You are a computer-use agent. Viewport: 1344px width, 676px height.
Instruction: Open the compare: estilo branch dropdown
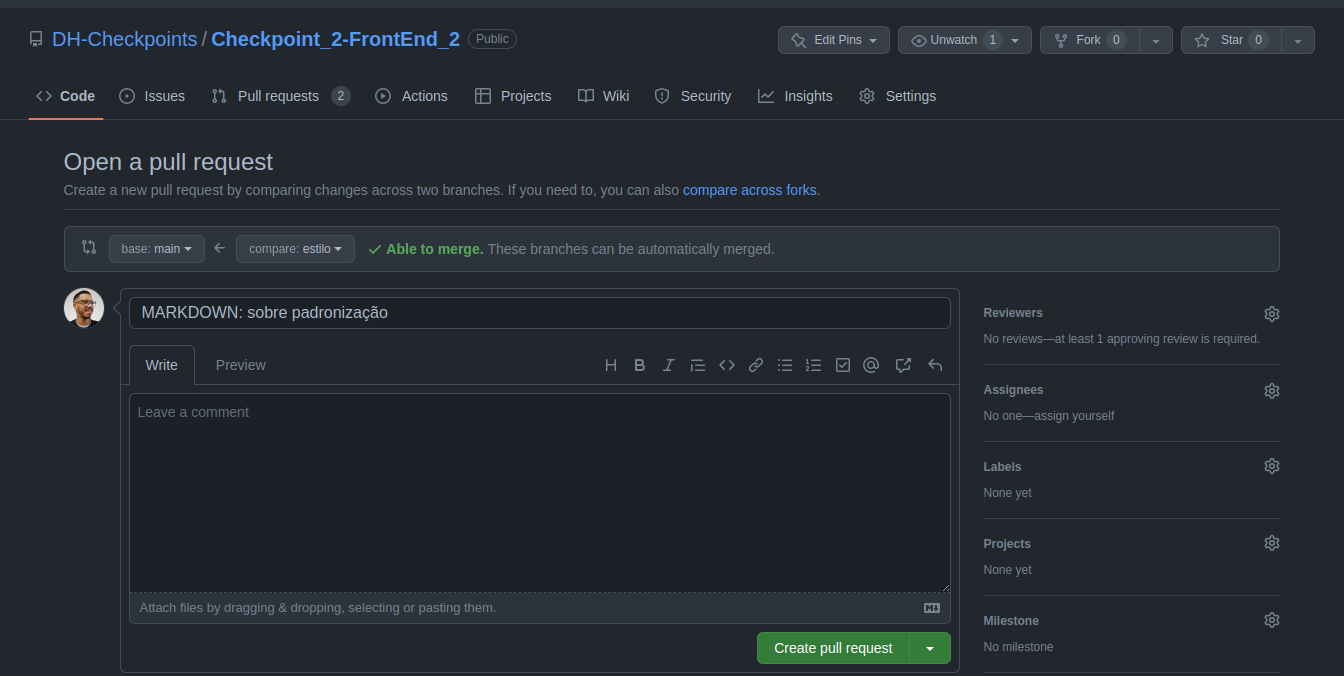point(295,249)
